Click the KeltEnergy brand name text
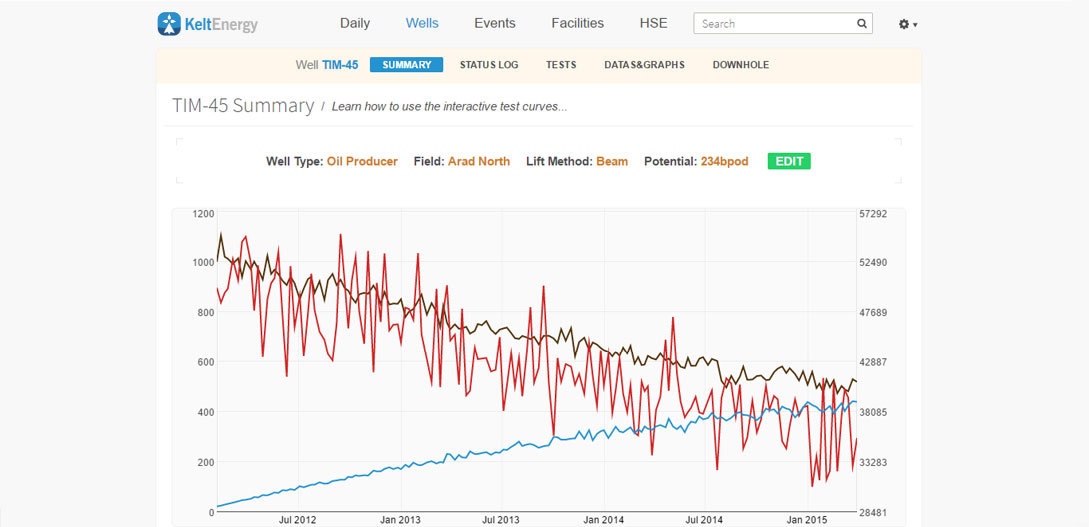This screenshot has width=1089, height=527. (x=221, y=25)
